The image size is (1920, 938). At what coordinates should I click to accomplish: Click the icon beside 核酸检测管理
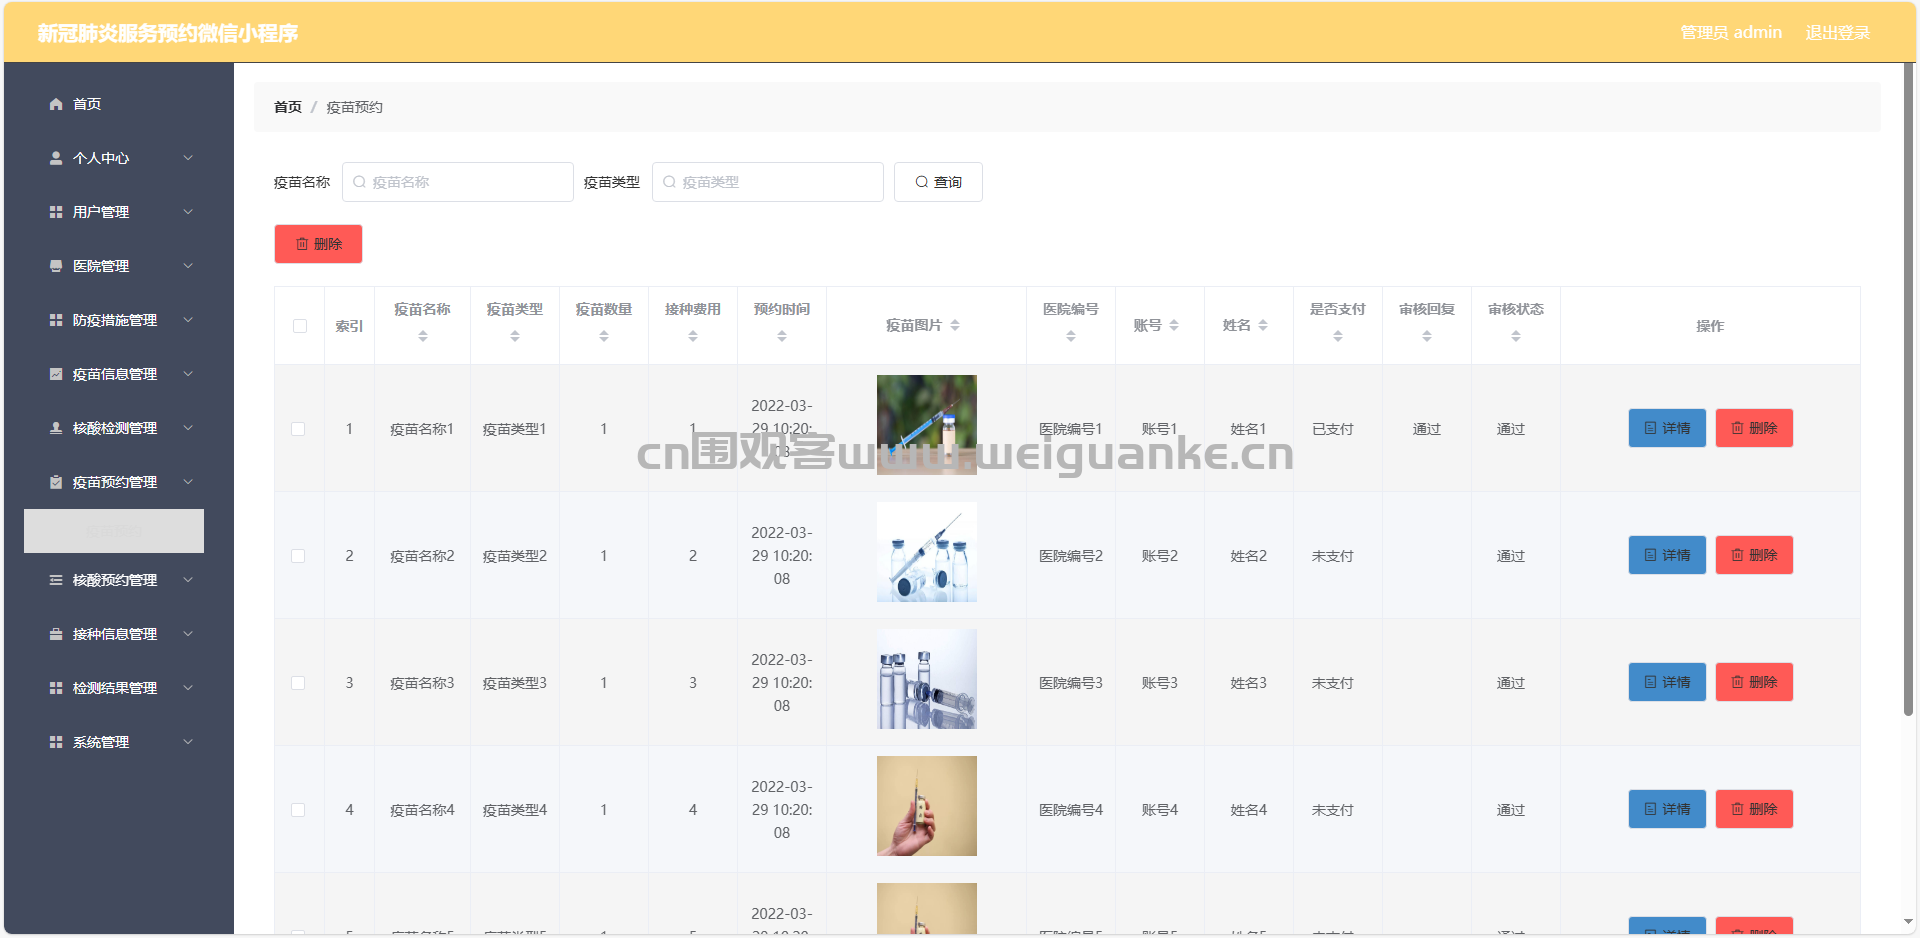point(56,428)
